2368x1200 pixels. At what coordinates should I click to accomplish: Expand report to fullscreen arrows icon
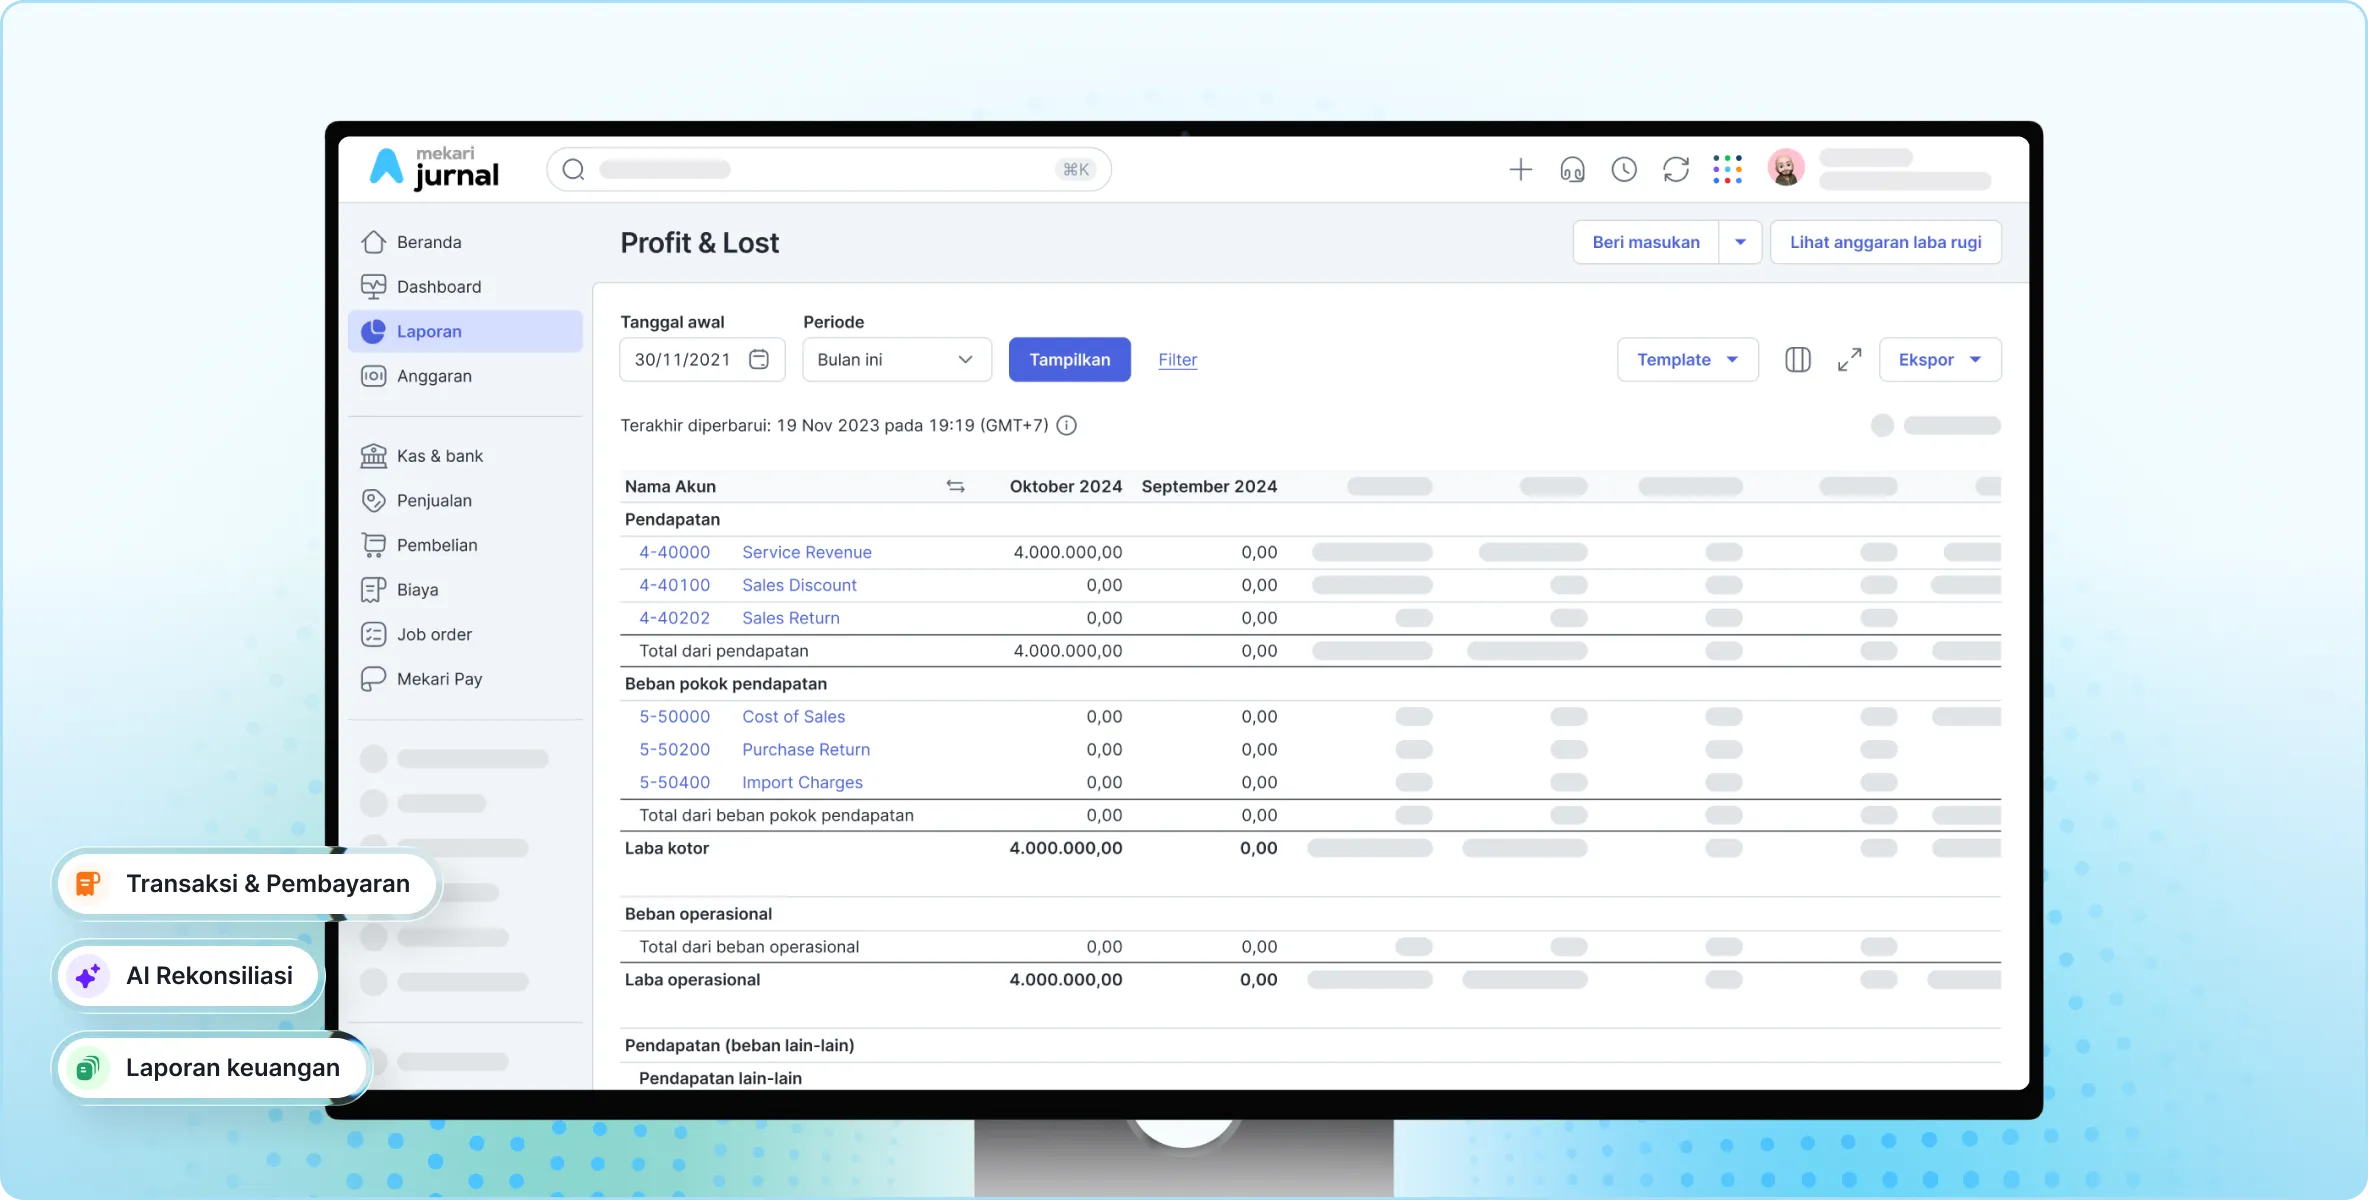[x=1850, y=359]
